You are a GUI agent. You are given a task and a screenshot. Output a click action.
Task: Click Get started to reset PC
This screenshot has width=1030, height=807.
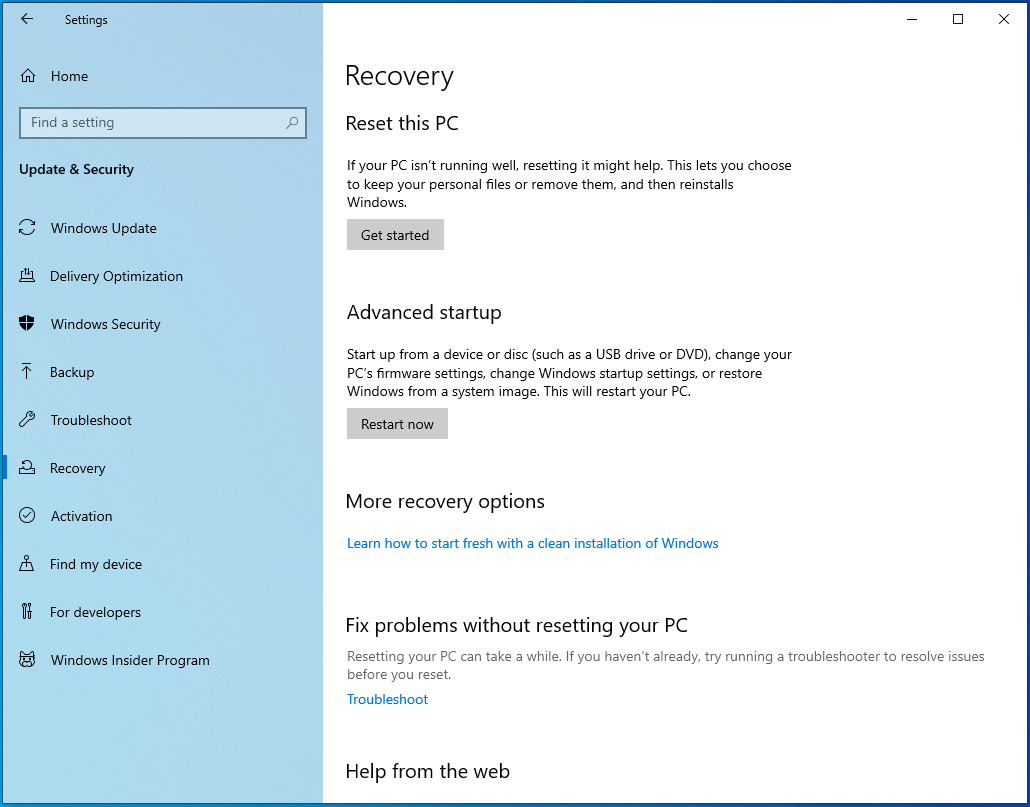(x=395, y=234)
